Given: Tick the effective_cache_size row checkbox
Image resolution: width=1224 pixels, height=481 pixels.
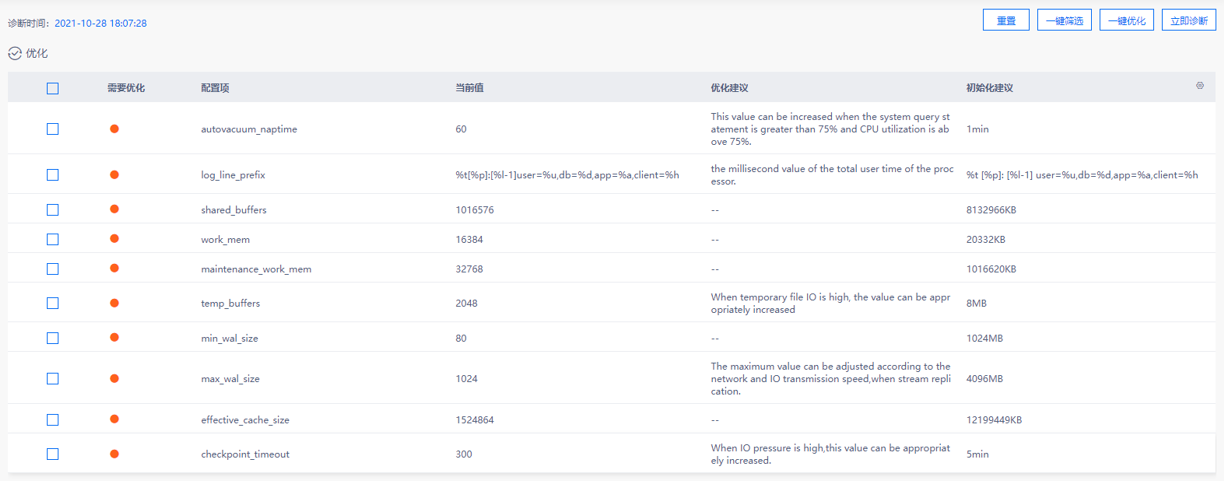Looking at the screenshot, I should [x=53, y=420].
